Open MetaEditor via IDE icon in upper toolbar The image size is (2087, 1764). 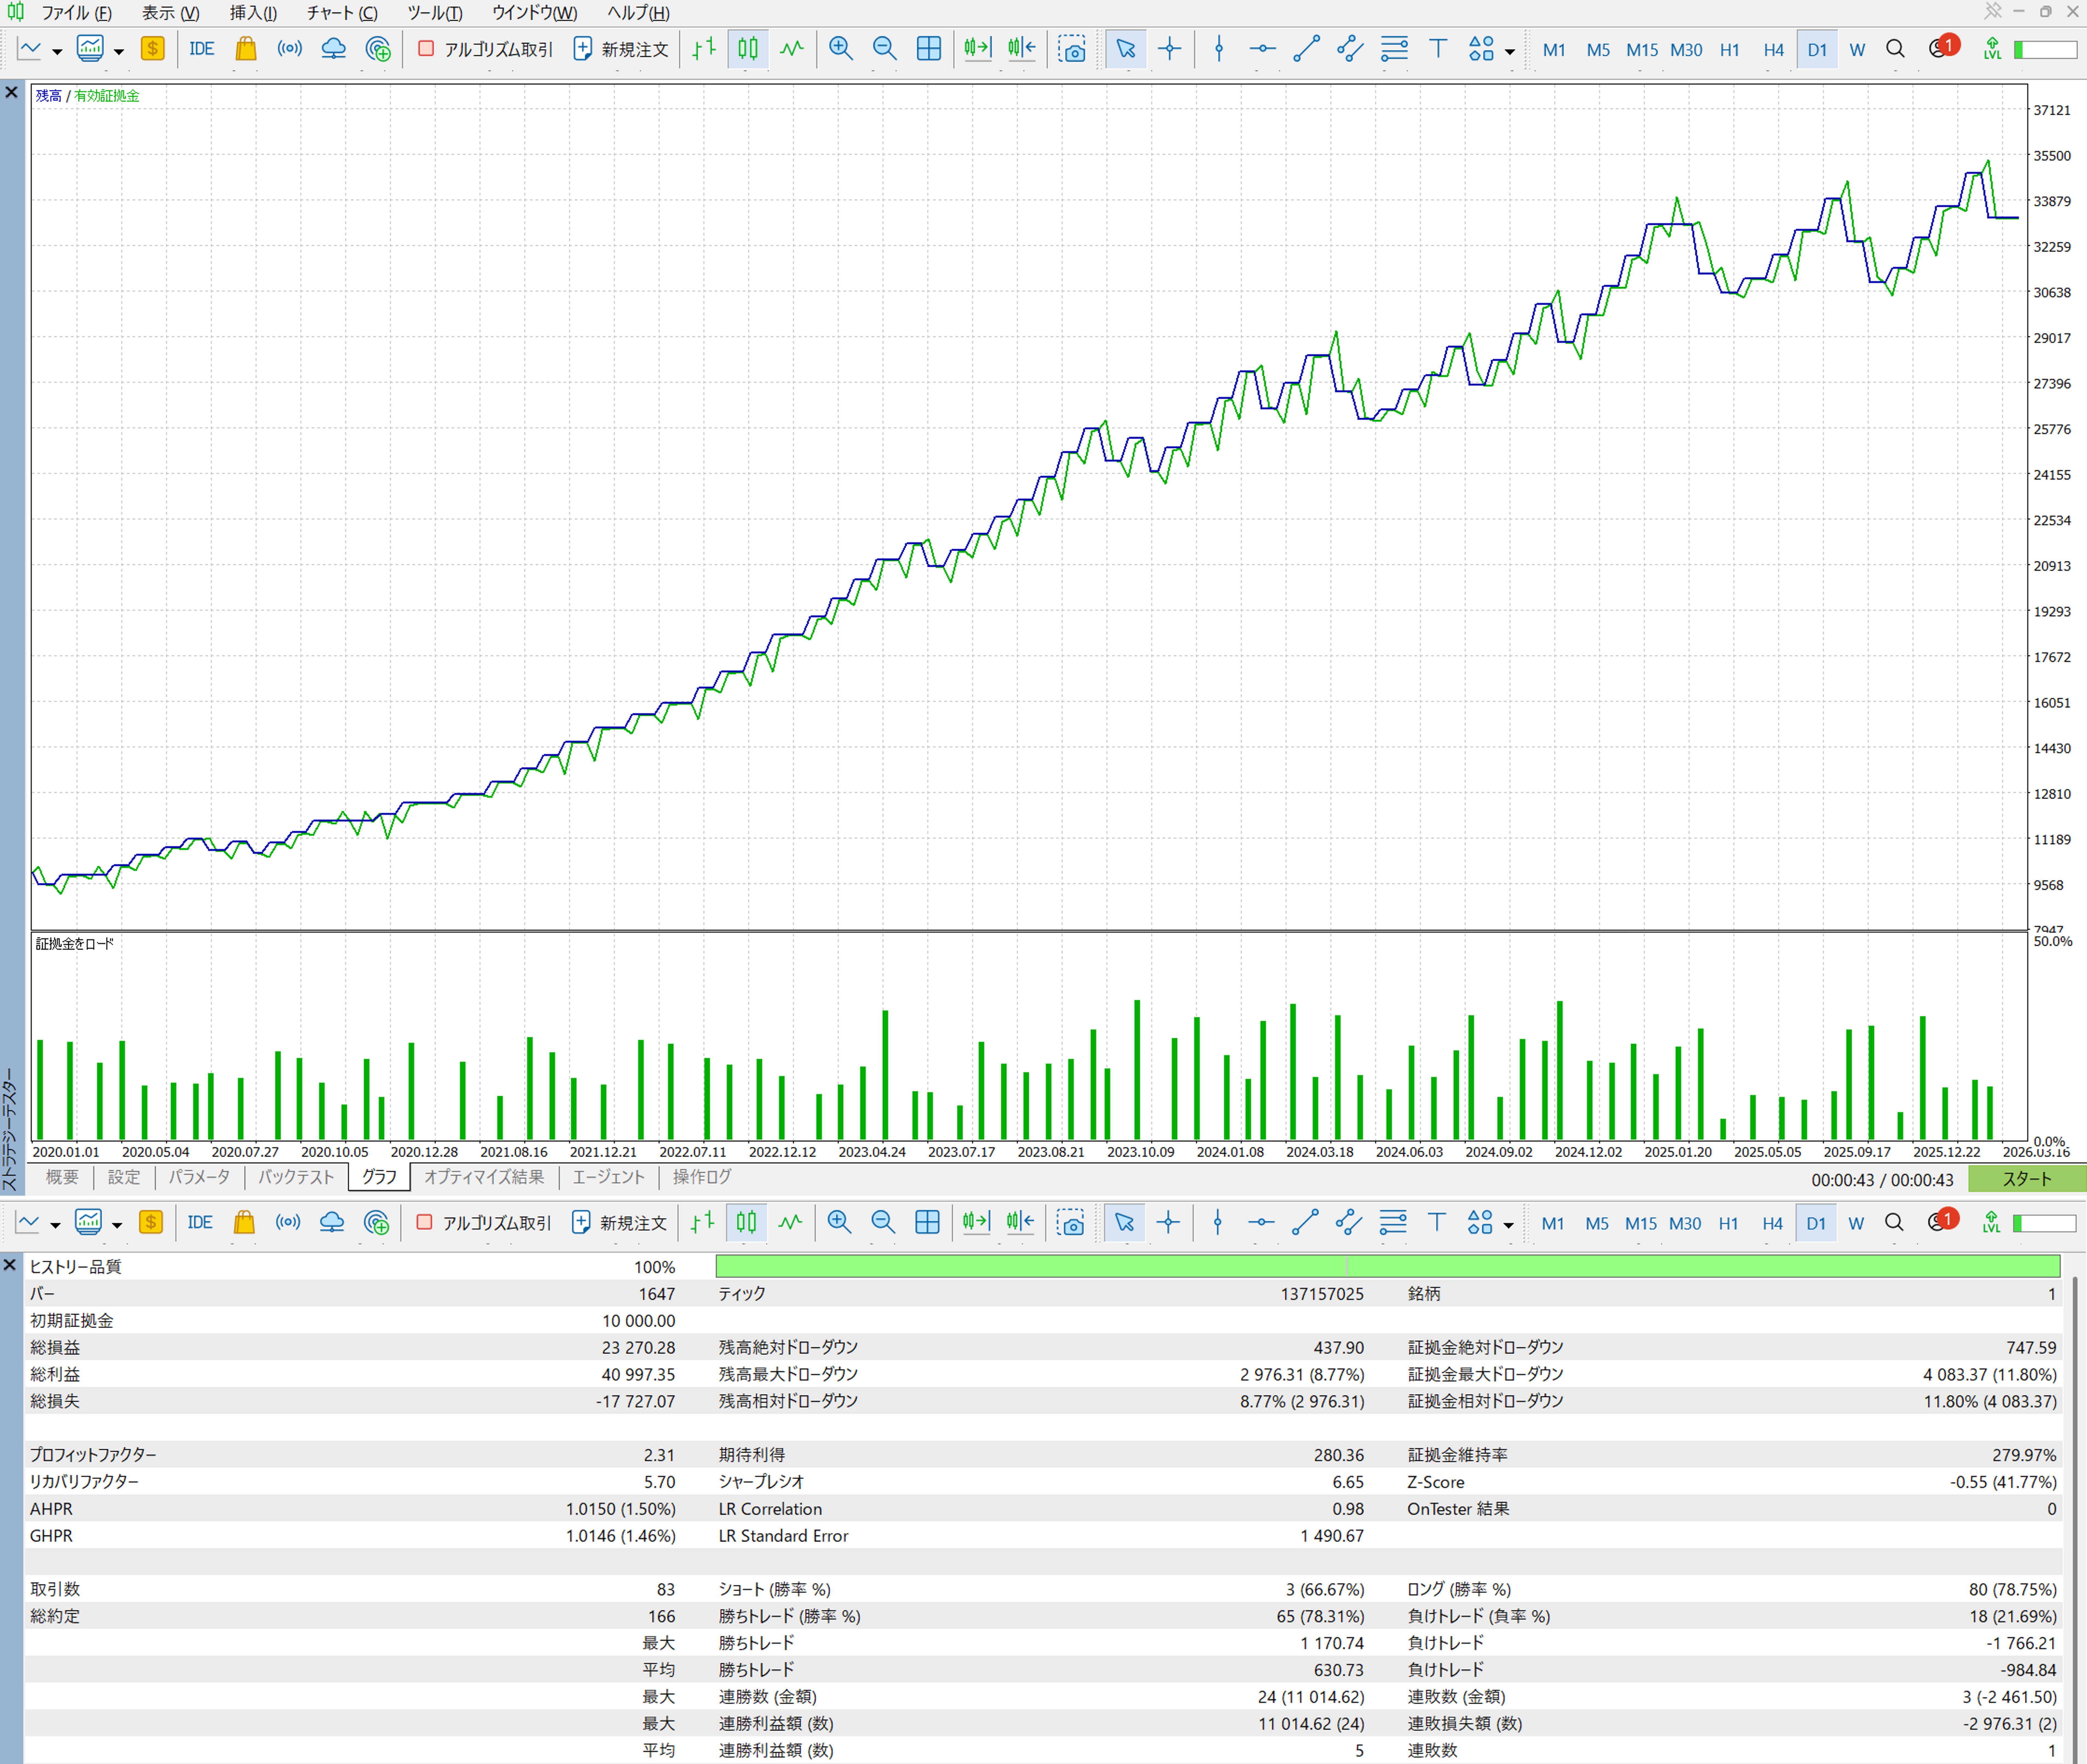[x=202, y=49]
